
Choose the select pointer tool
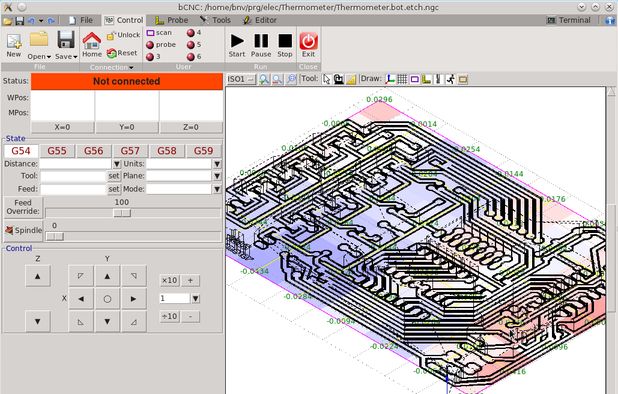pyautogui.click(x=326, y=79)
